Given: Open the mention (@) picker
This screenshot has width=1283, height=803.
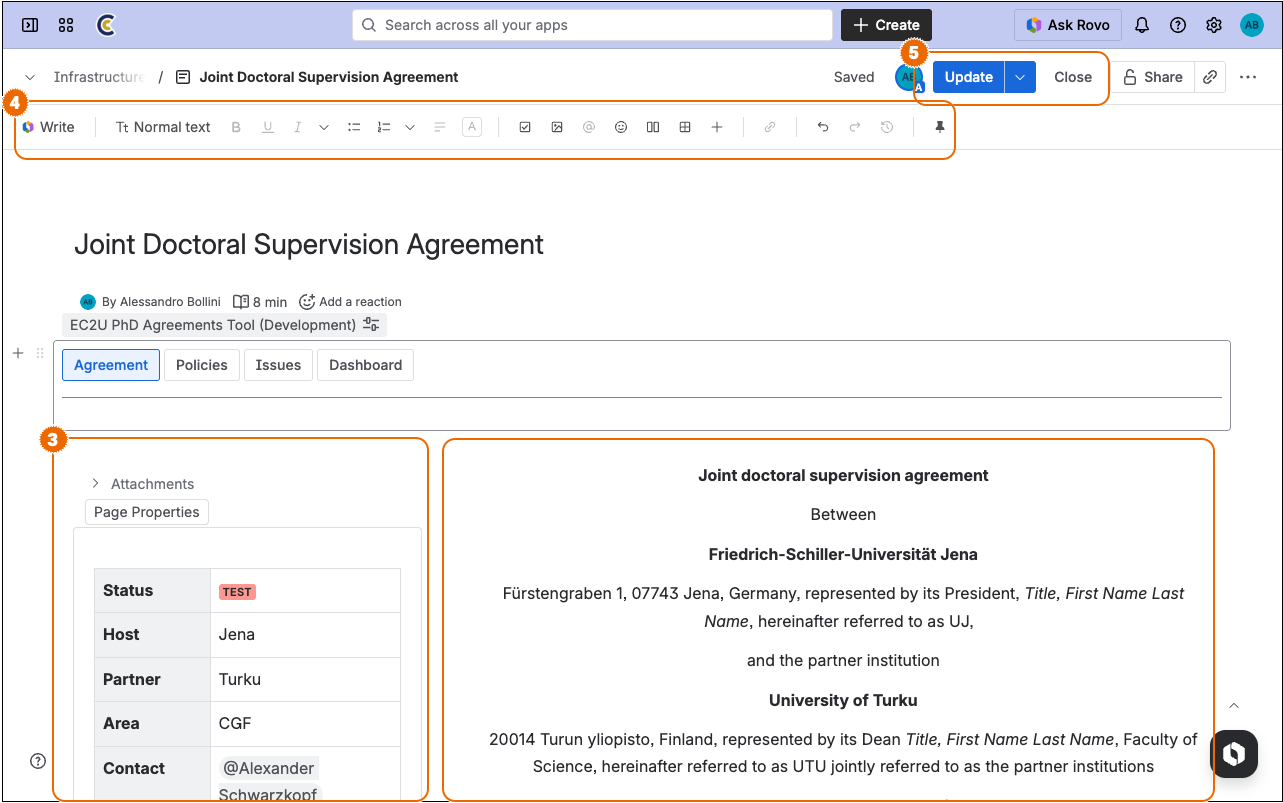Looking at the screenshot, I should pos(588,127).
